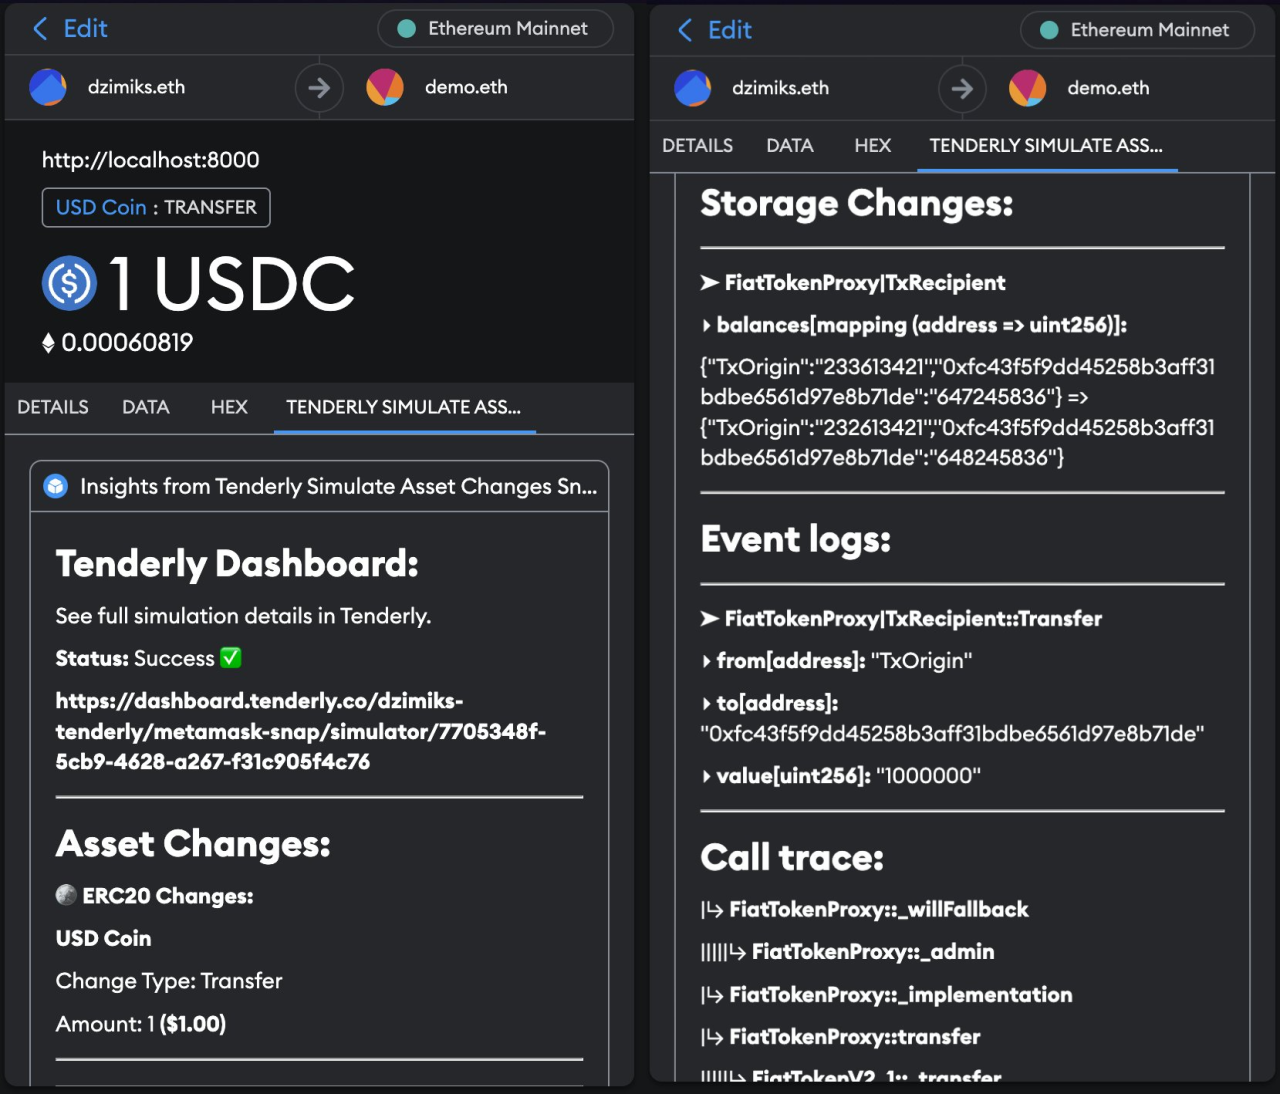Expand the from[address] event field
The width and height of the screenshot is (1280, 1094).
coord(836,661)
